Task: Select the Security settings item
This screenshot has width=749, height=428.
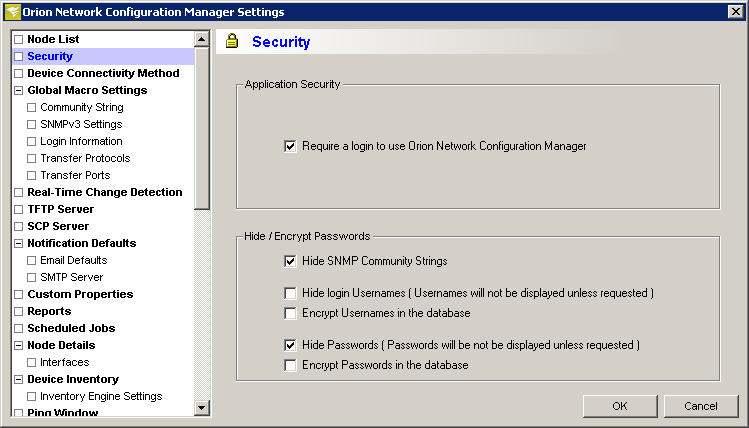Action: click(50, 56)
